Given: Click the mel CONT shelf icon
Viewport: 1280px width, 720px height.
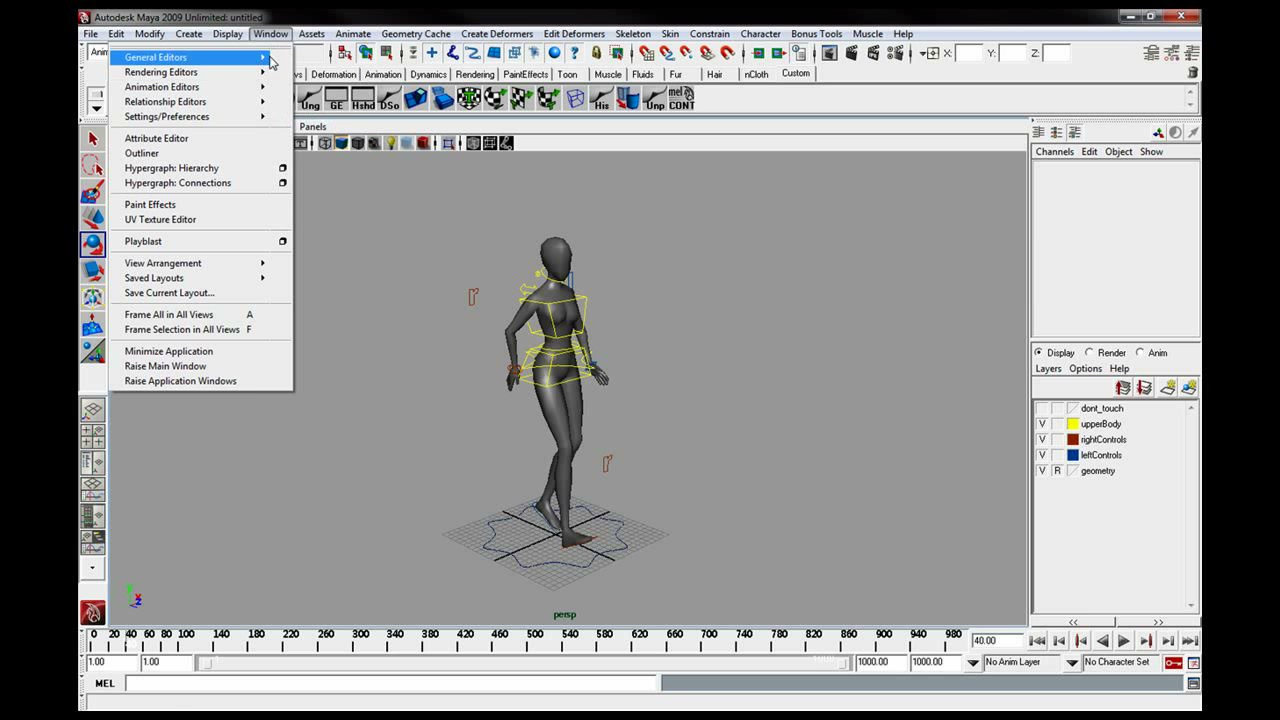Looking at the screenshot, I should tap(681, 98).
